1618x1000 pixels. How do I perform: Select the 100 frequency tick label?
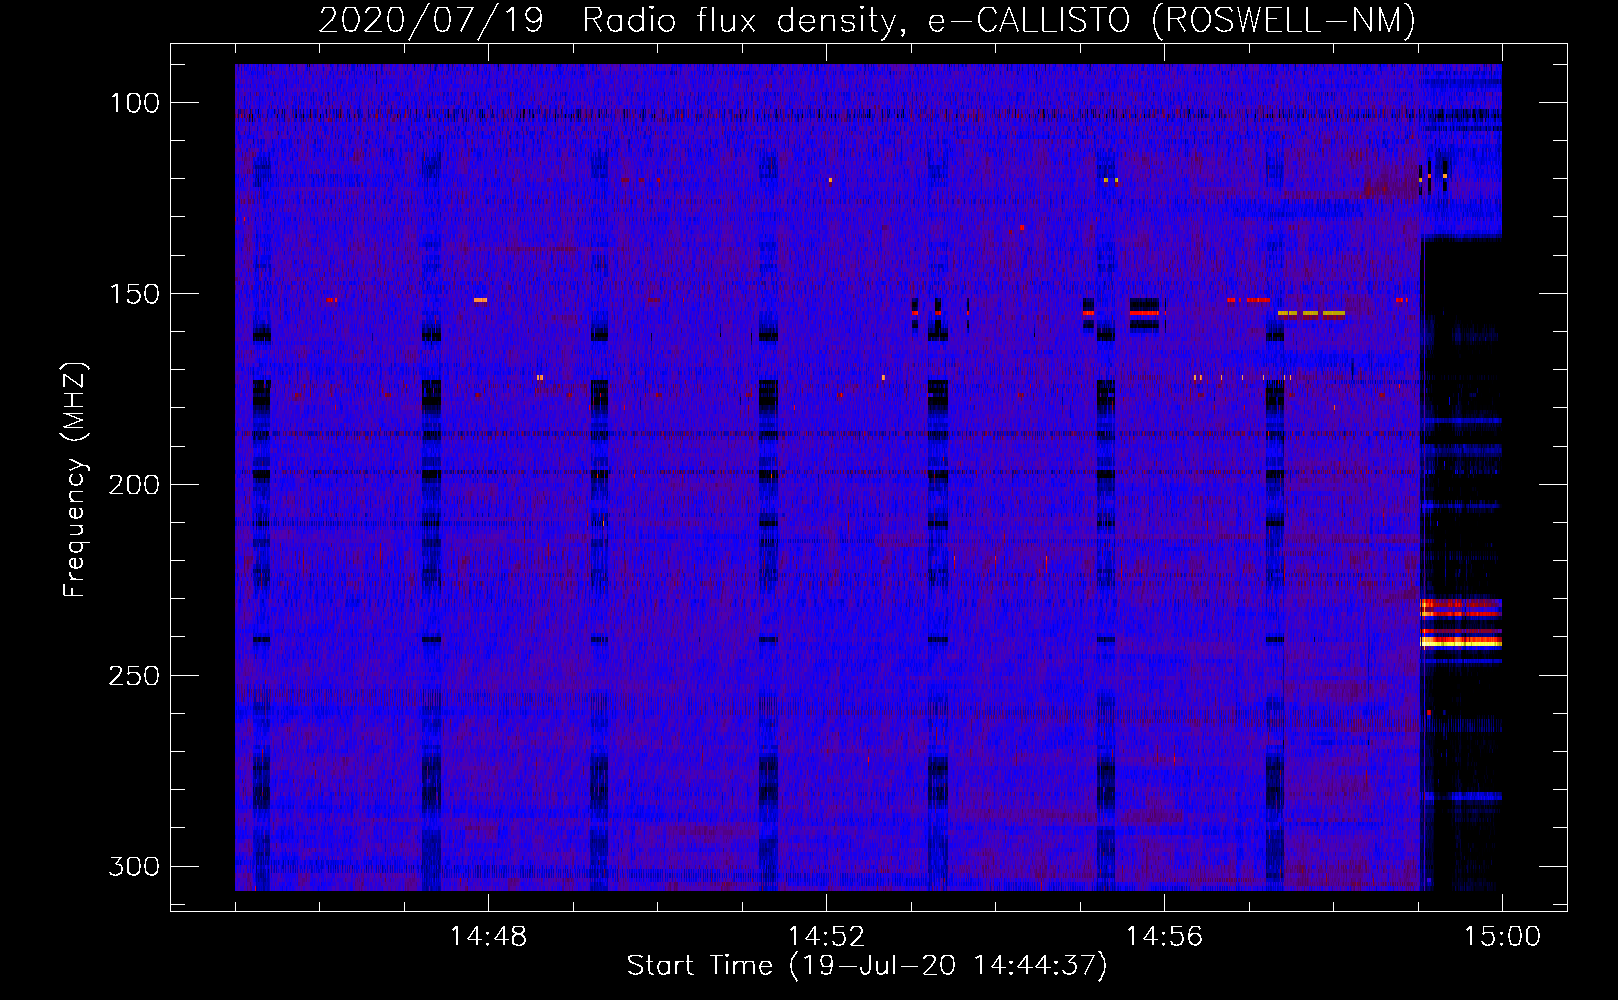click(135, 103)
